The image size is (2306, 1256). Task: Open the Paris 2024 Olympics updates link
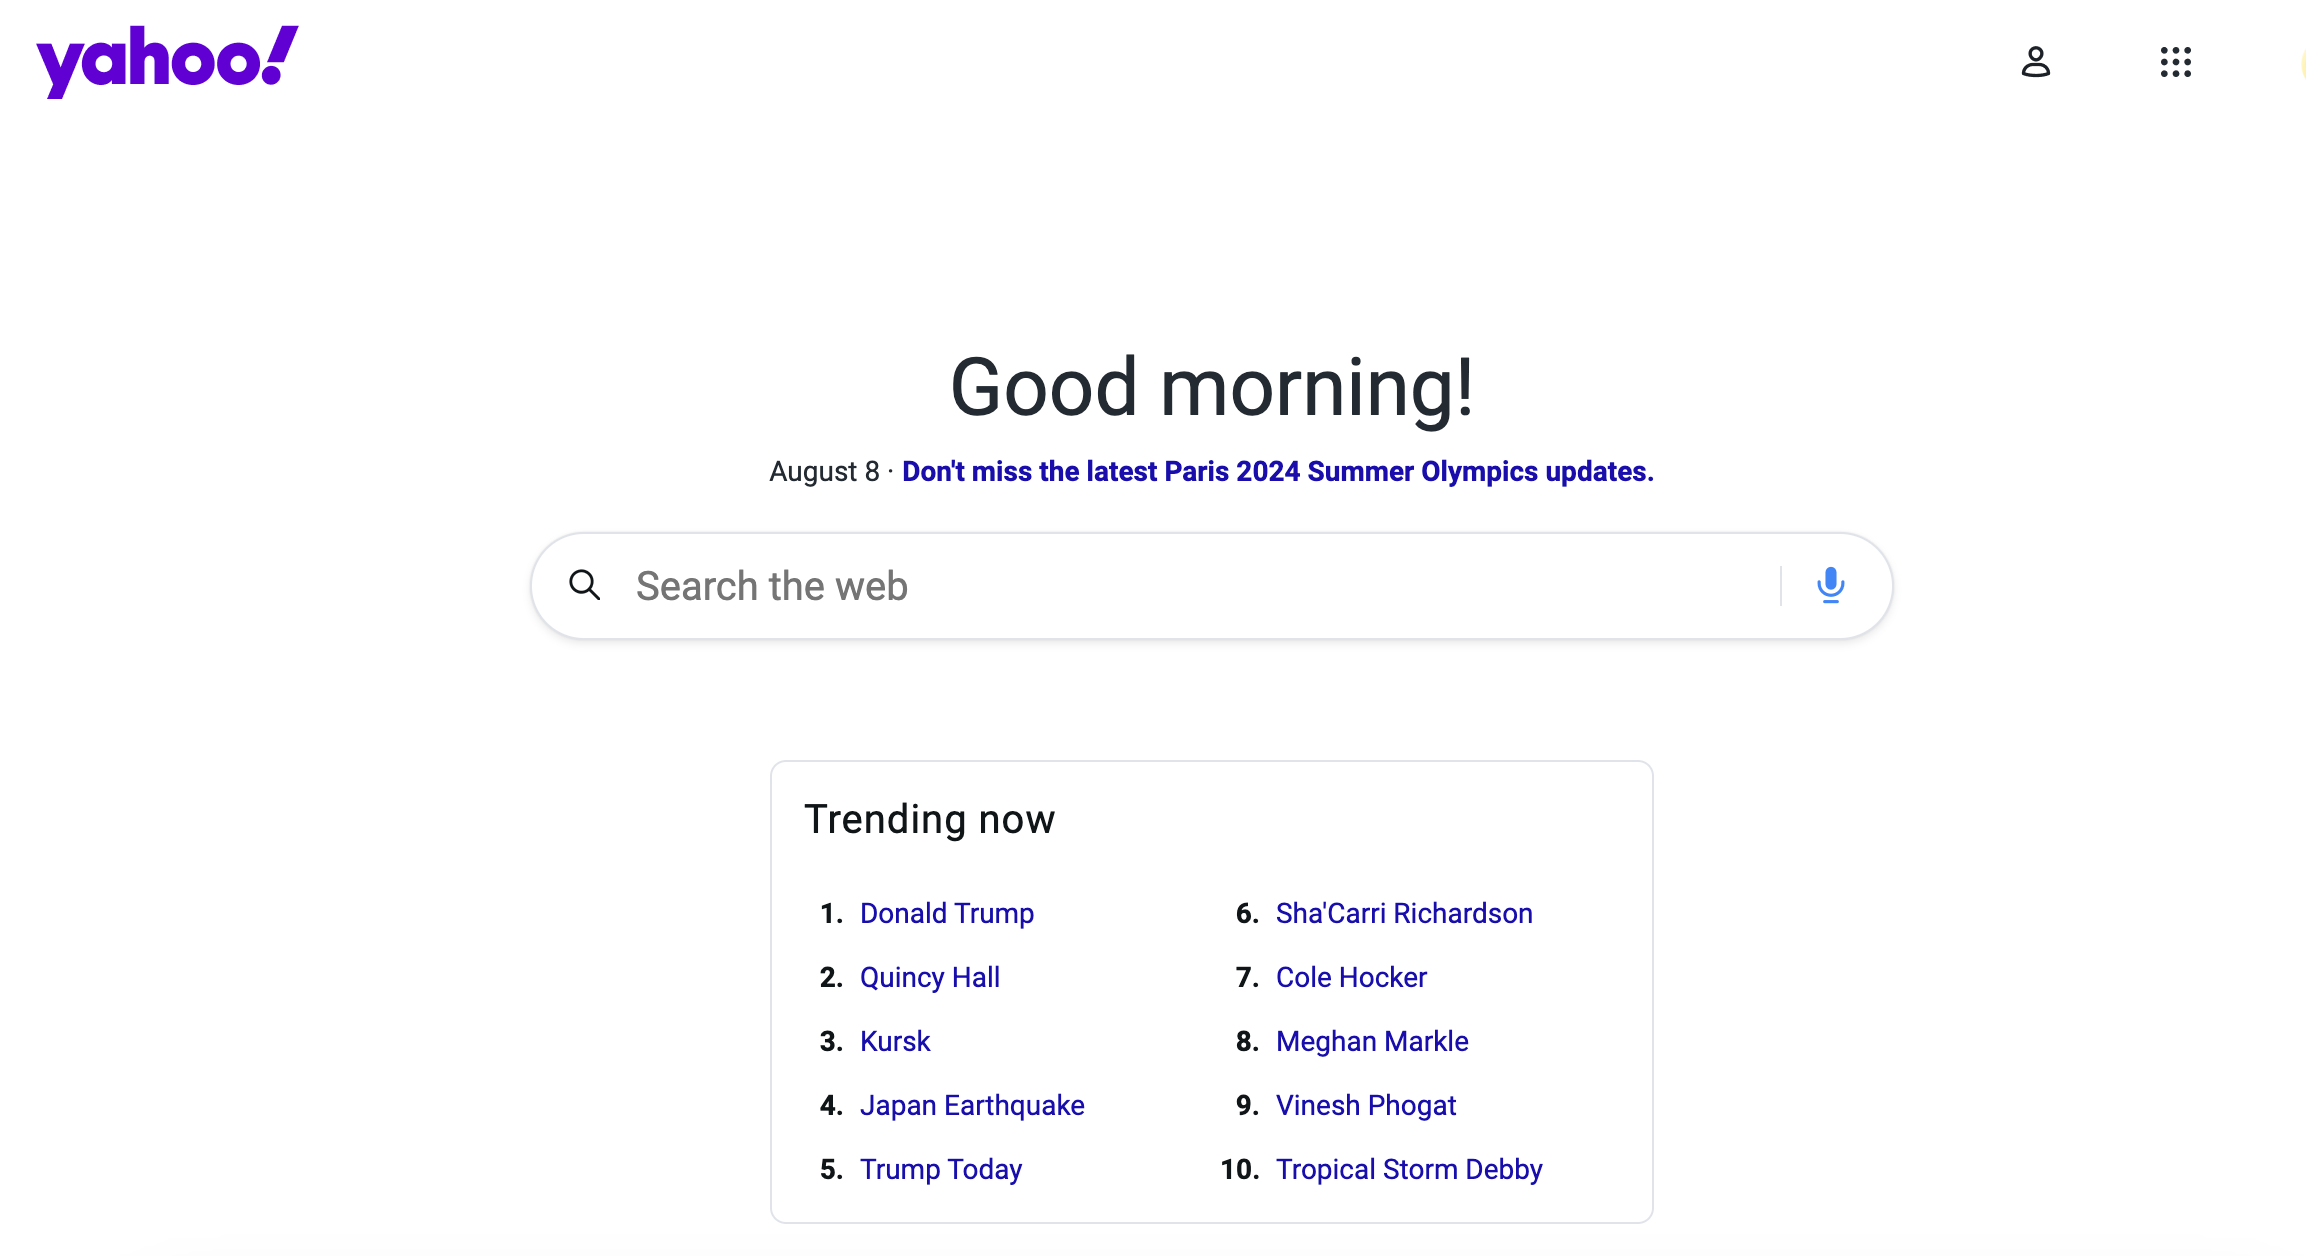[x=1277, y=471]
